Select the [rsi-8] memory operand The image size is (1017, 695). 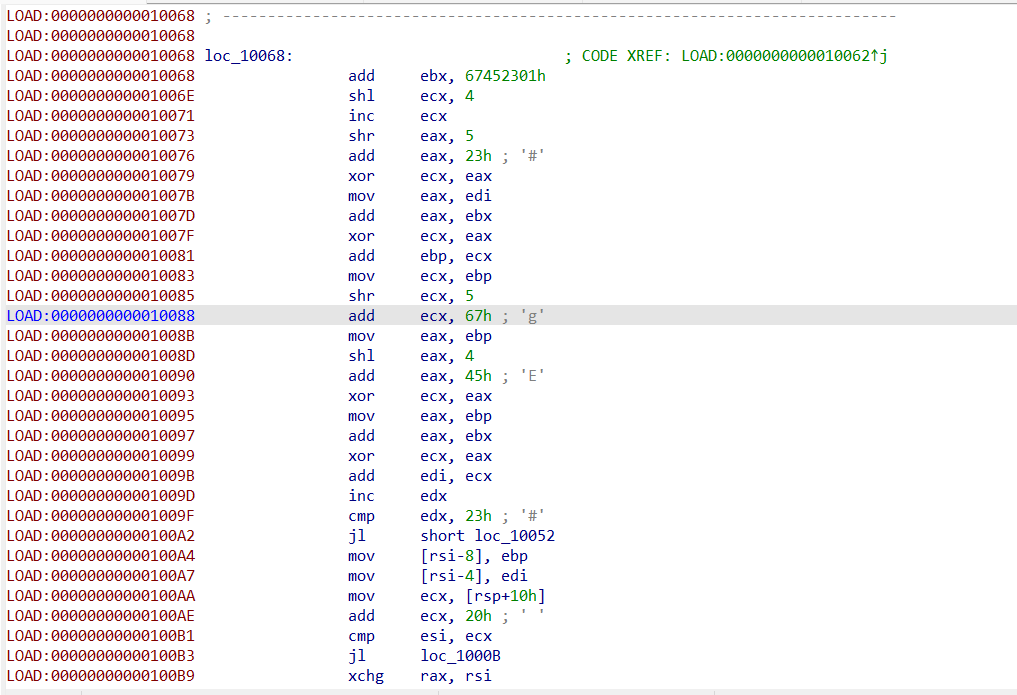point(451,556)
